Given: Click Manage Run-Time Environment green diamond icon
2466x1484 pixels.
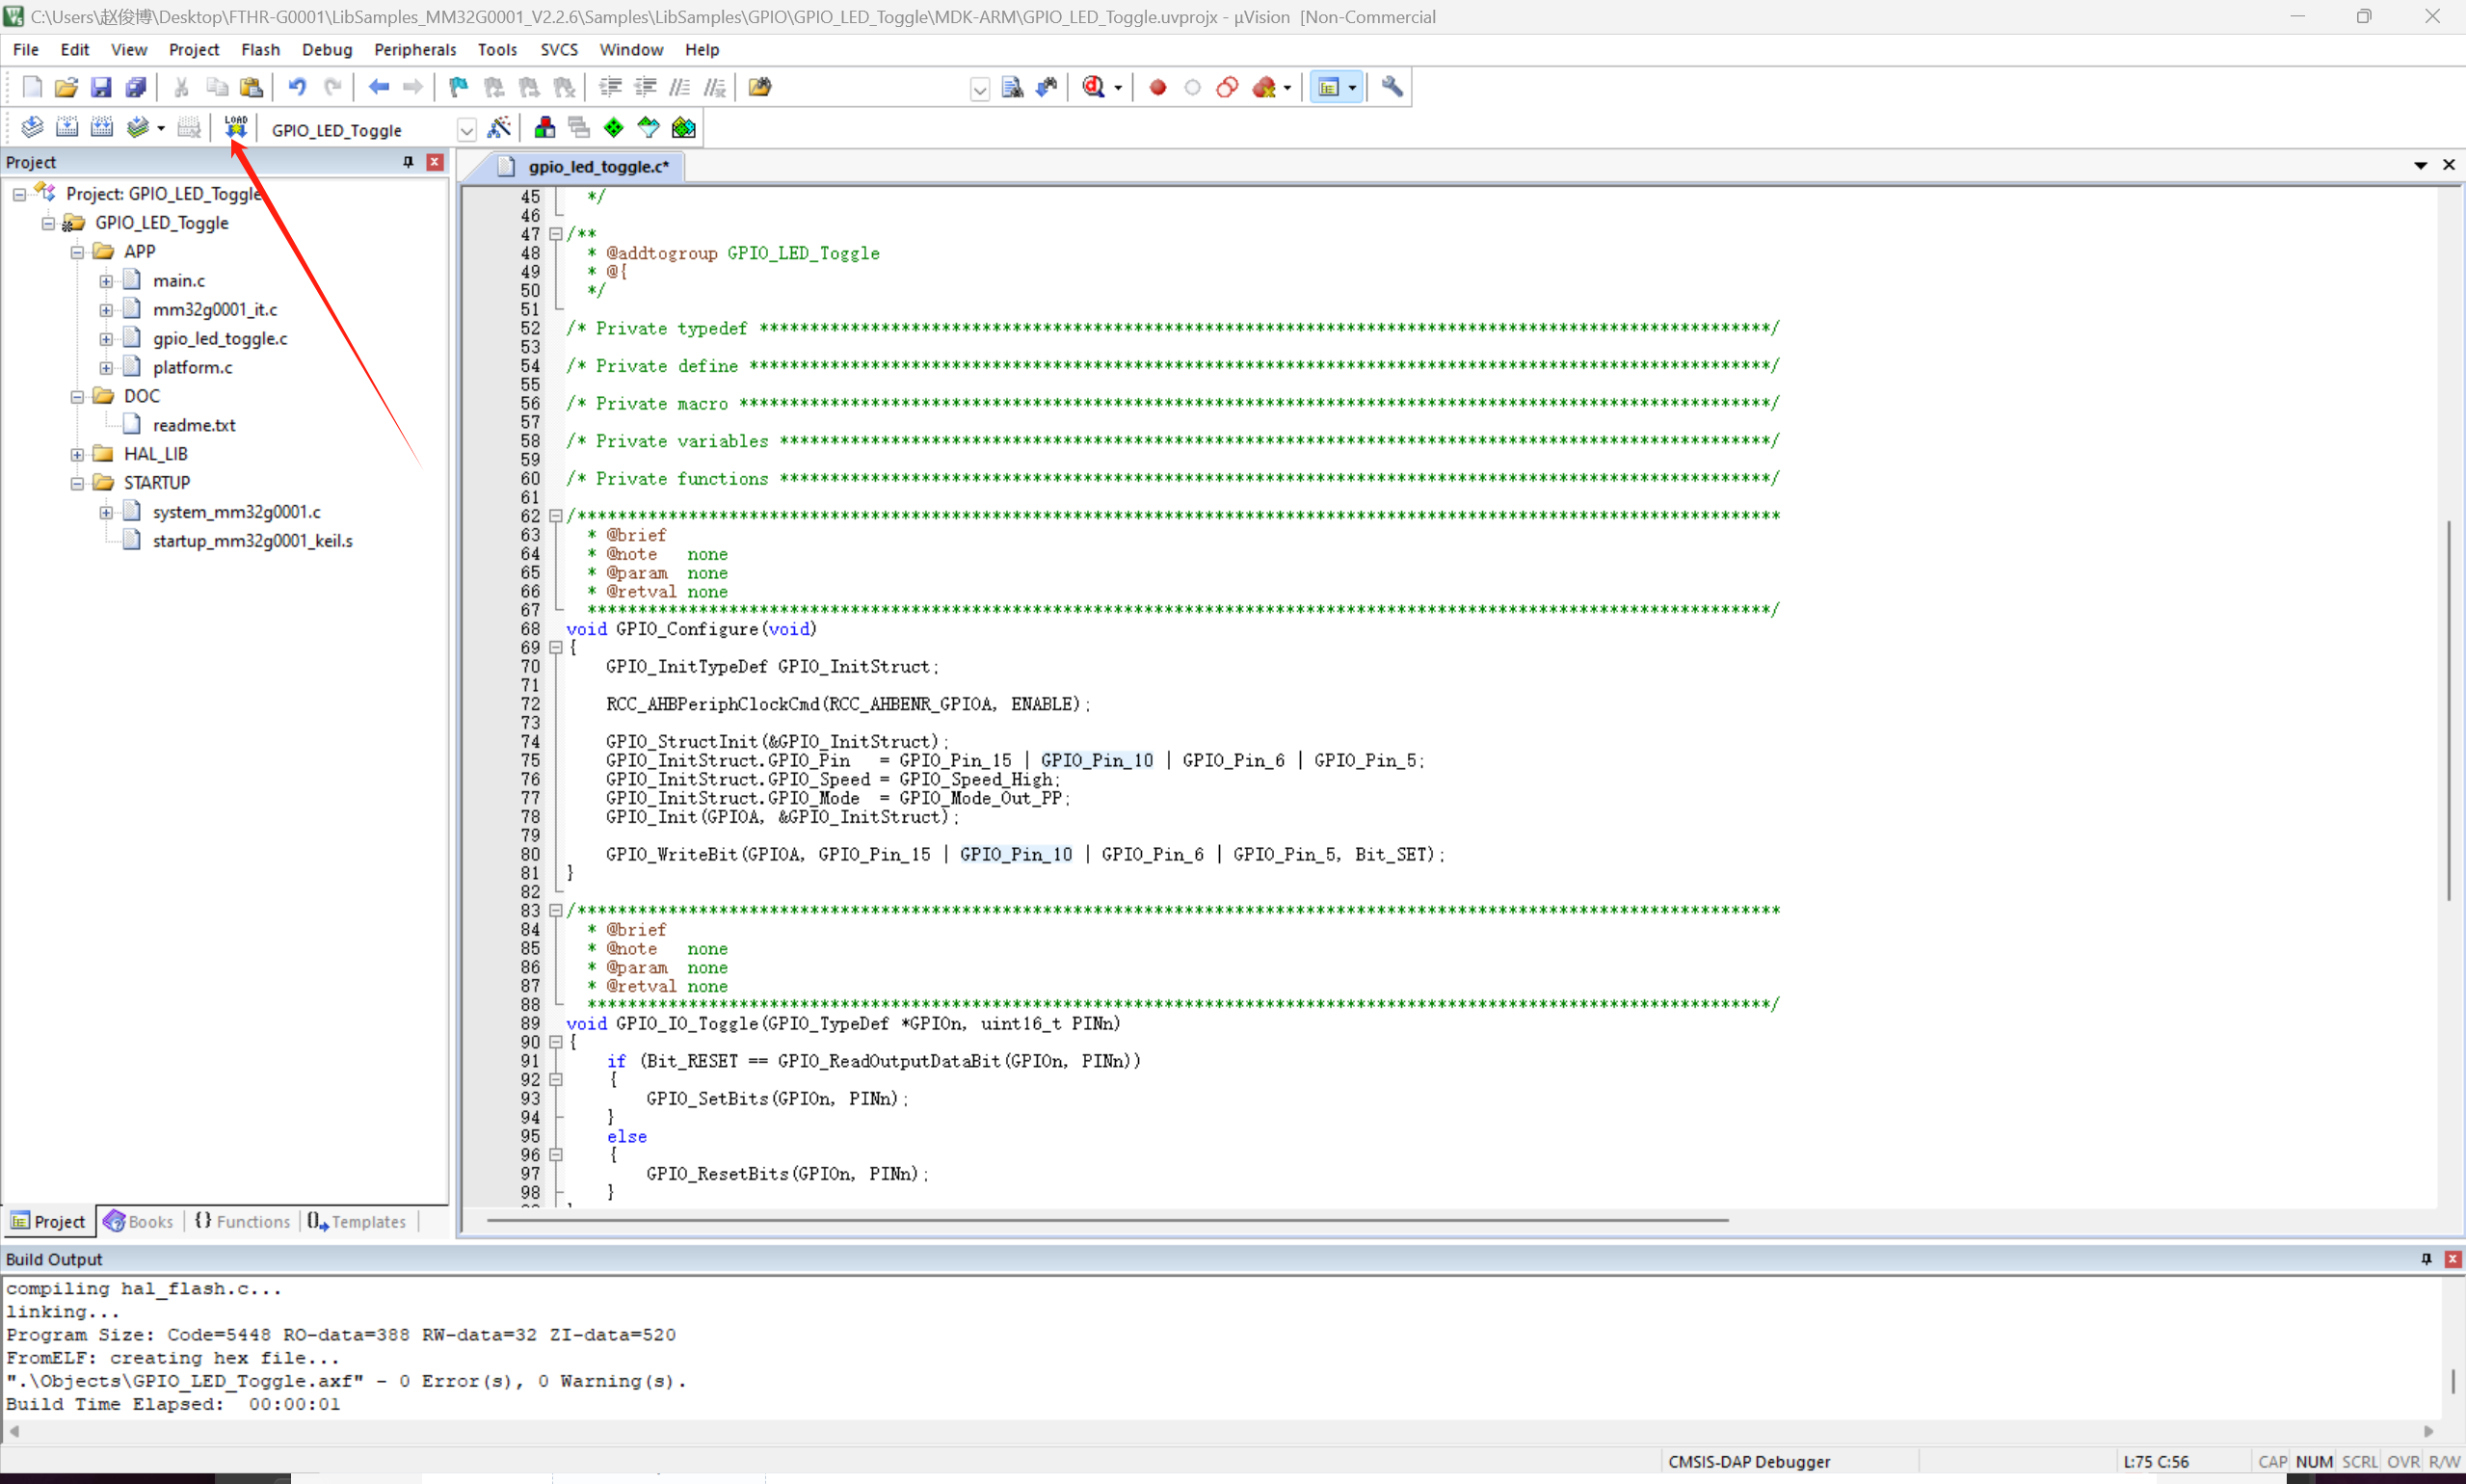Looking at the screenshot, I should 613,127.
